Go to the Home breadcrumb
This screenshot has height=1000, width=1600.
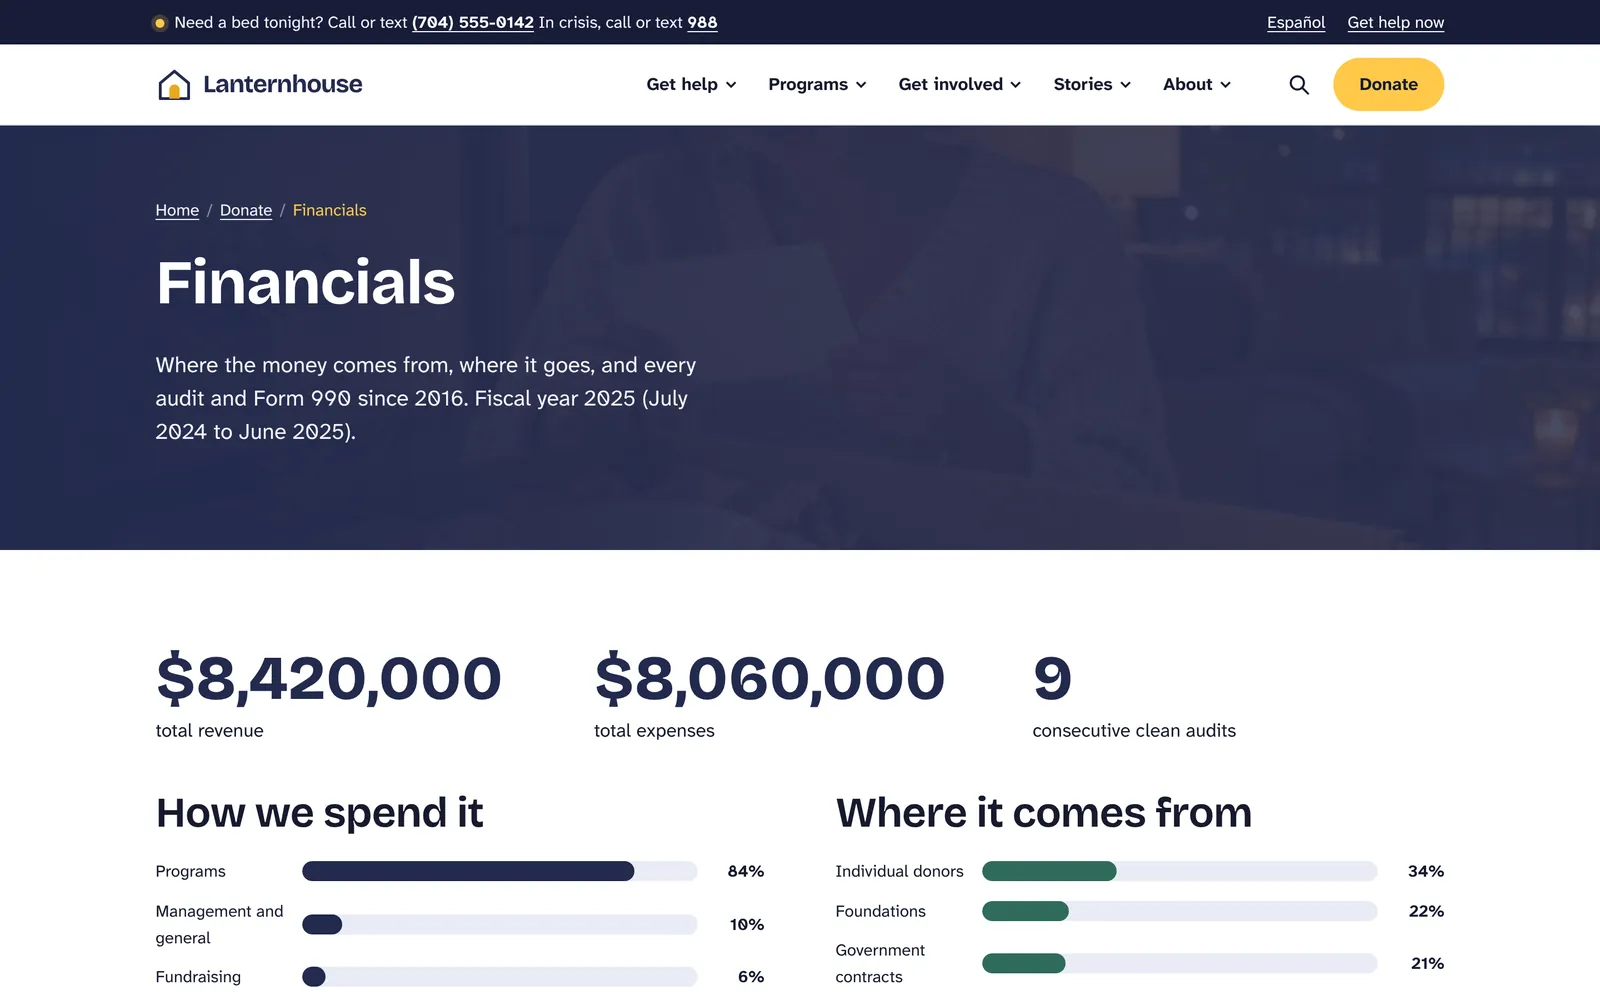click(177, 210)
